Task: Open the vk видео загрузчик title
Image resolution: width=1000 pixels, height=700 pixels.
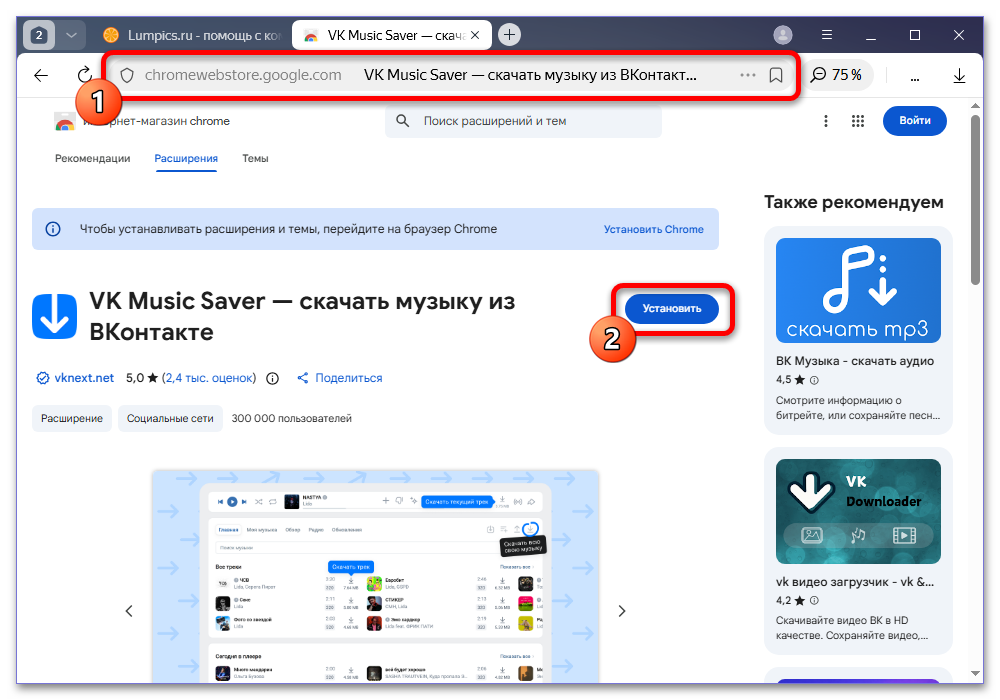Action: coord(855,582)
